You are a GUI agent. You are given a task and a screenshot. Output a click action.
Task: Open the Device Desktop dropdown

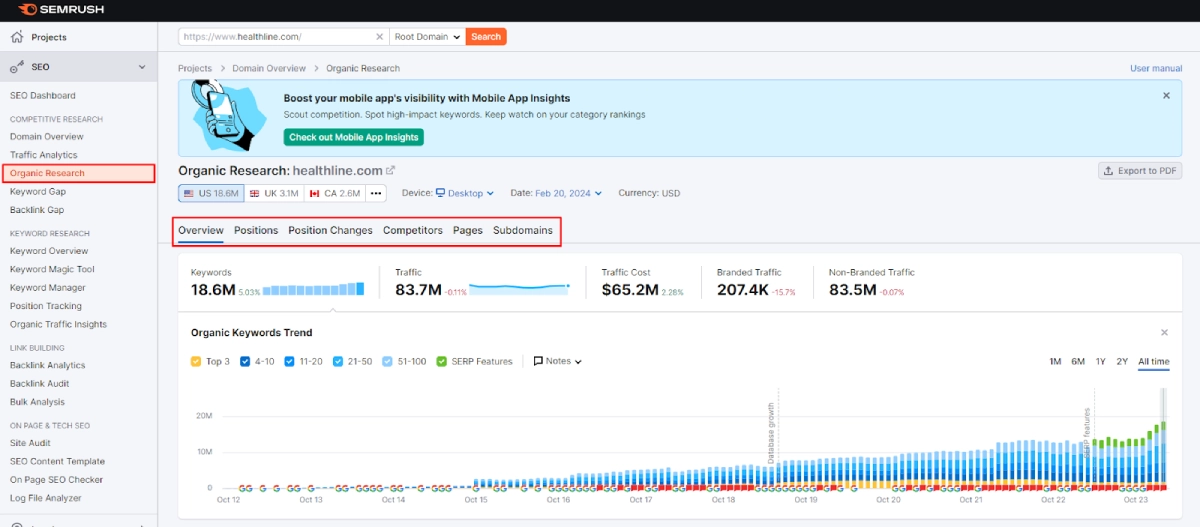point(465,193)
